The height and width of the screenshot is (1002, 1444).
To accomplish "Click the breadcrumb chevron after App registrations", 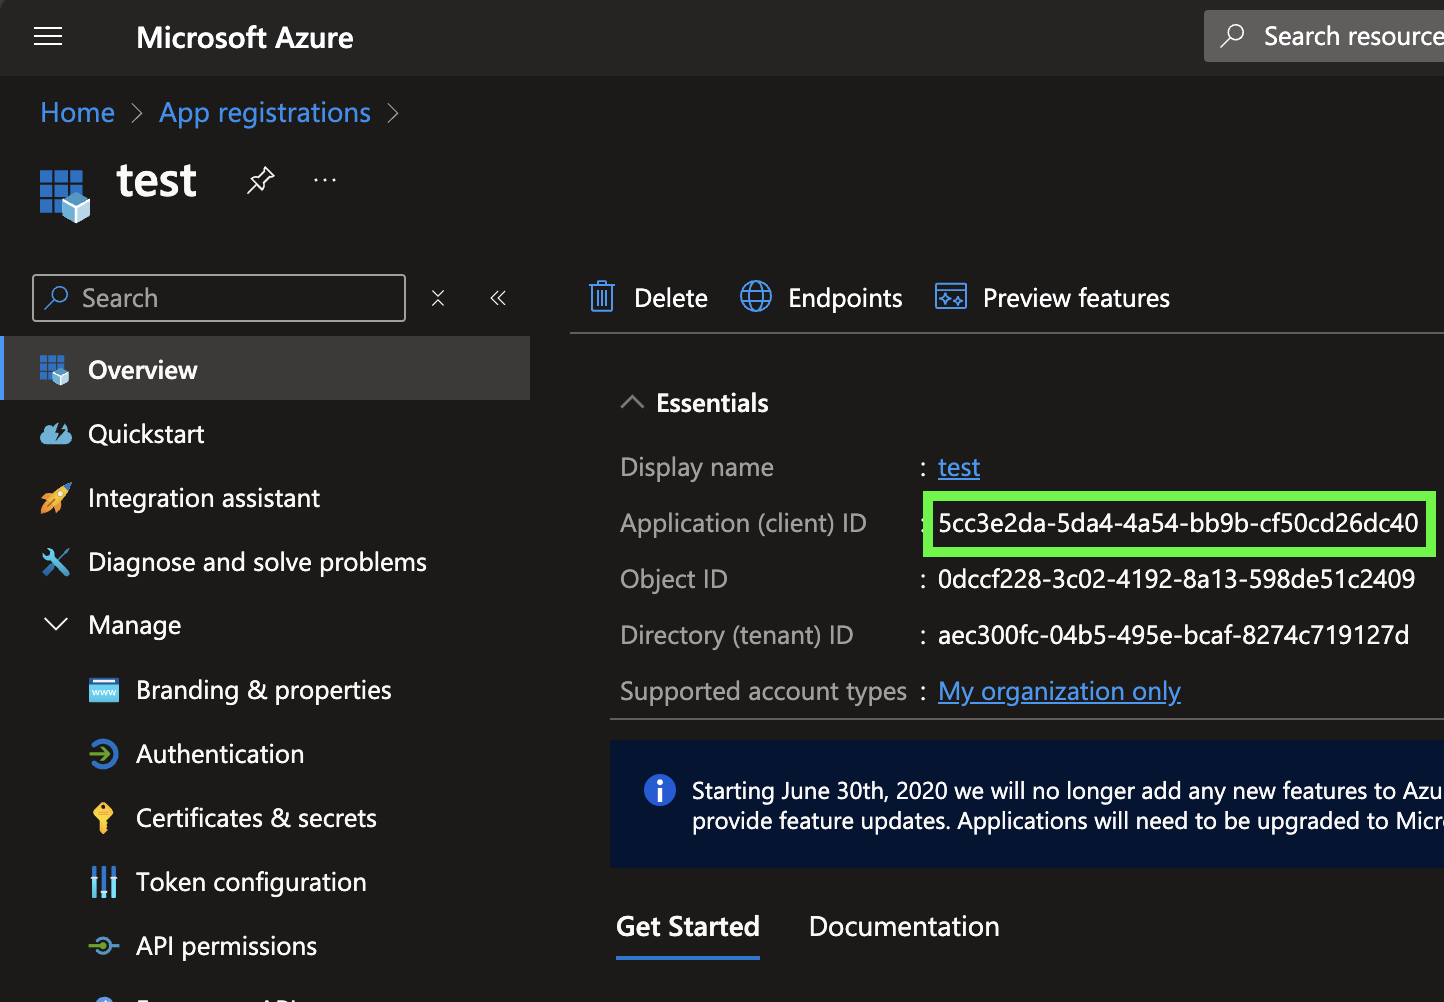I will point(393,113).
